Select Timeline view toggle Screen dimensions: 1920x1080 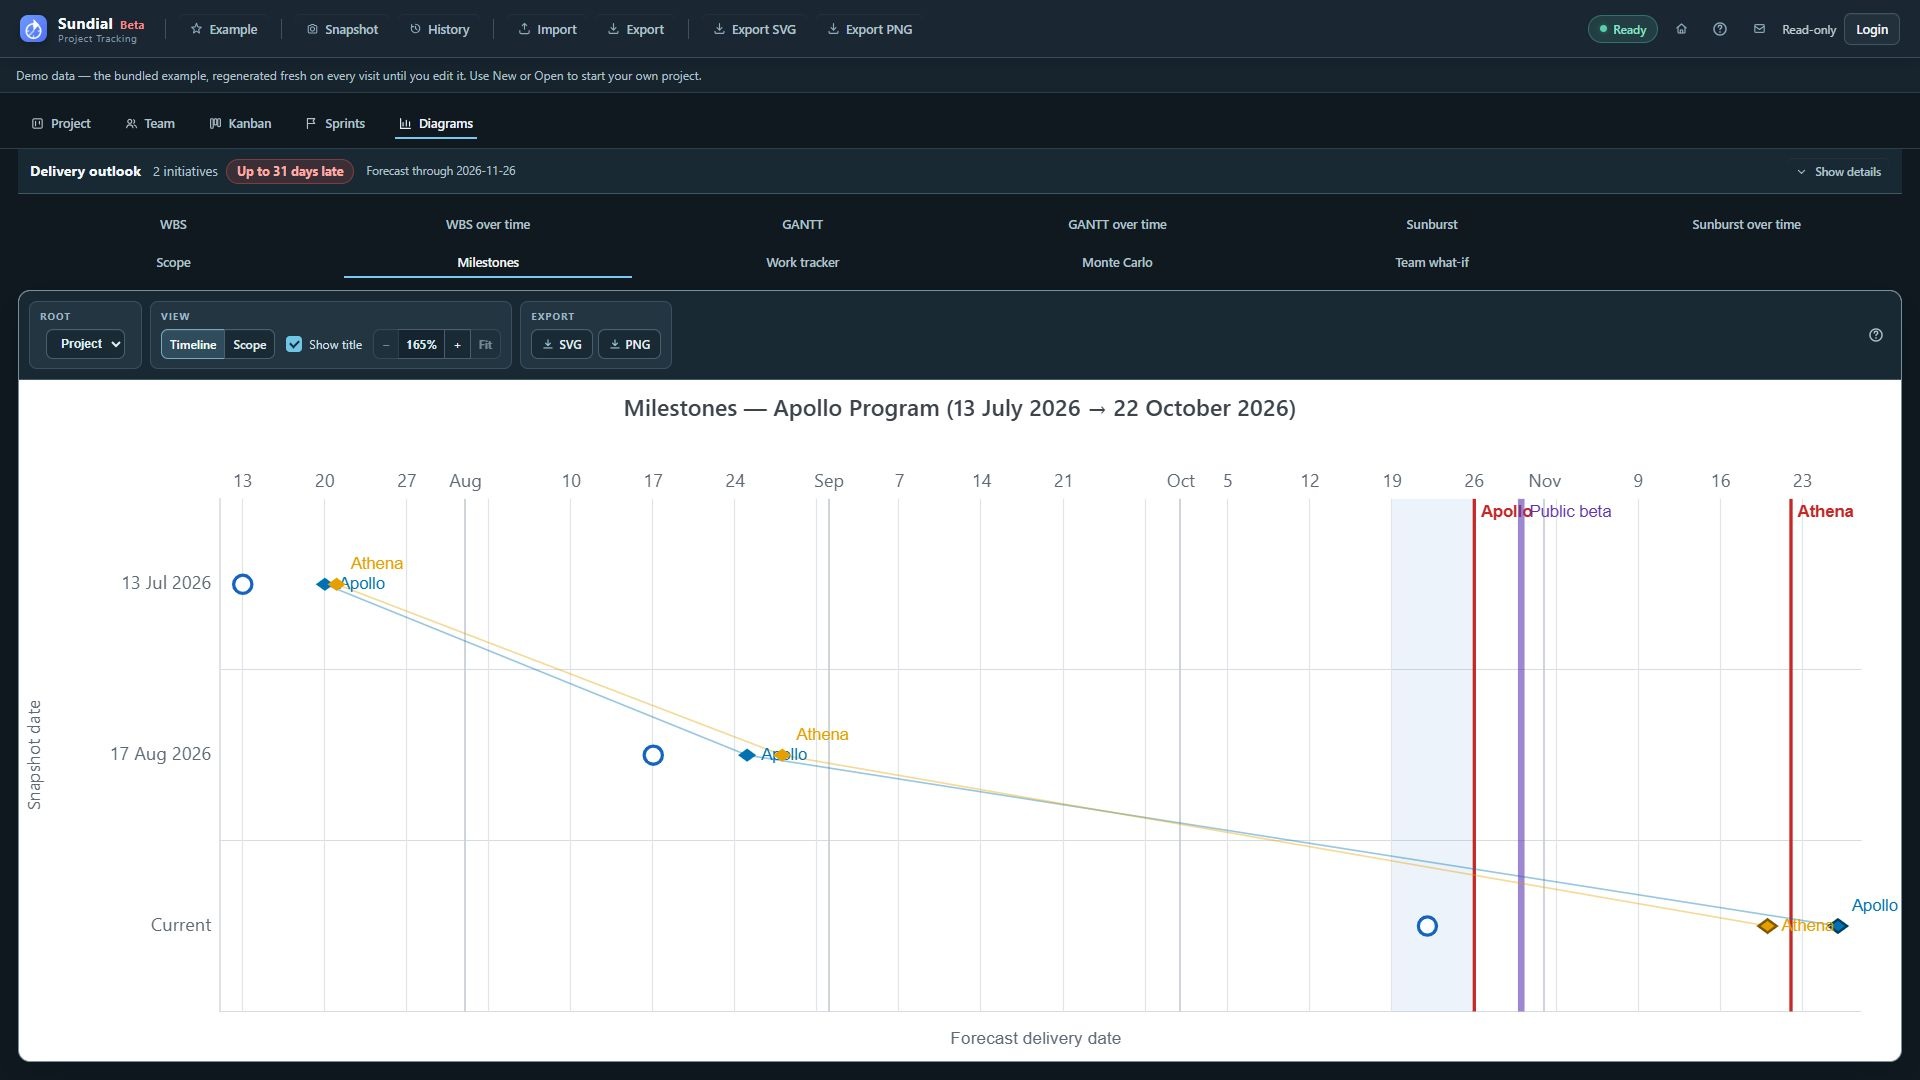coord(193,345)
